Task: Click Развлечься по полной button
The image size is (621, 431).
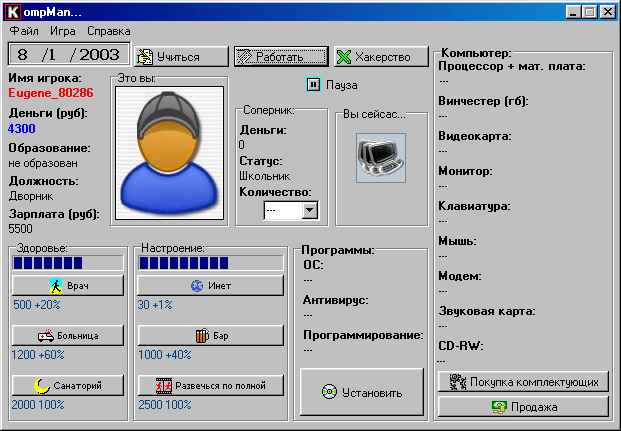Action: [211, 385]
